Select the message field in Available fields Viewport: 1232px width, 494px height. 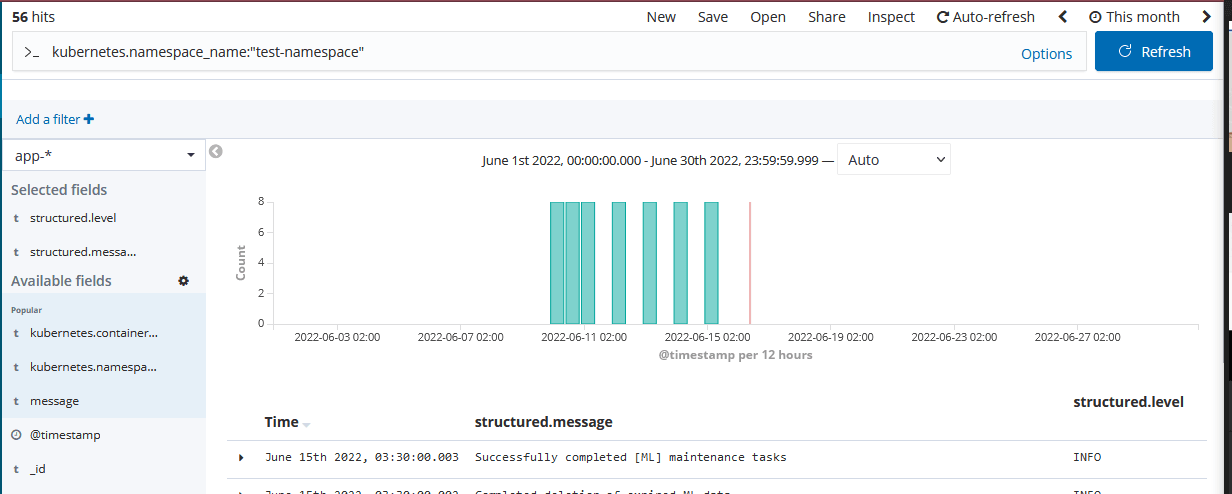click(54, 401)
